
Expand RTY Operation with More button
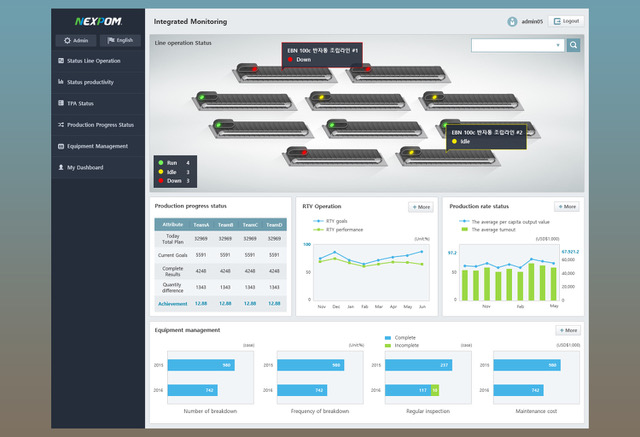(420, 207)
